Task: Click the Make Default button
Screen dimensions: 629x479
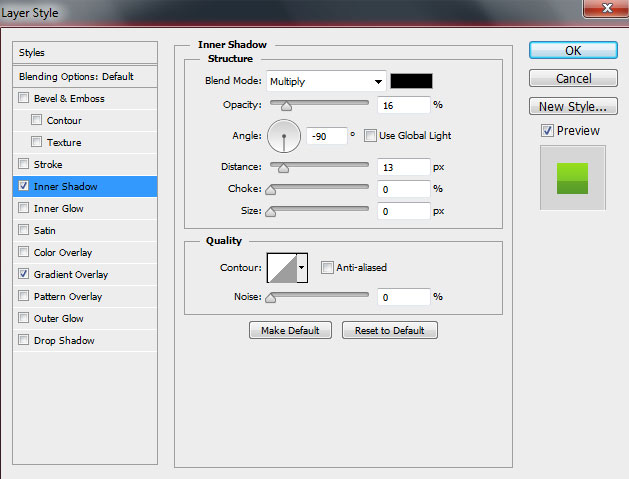Action: 290,330
